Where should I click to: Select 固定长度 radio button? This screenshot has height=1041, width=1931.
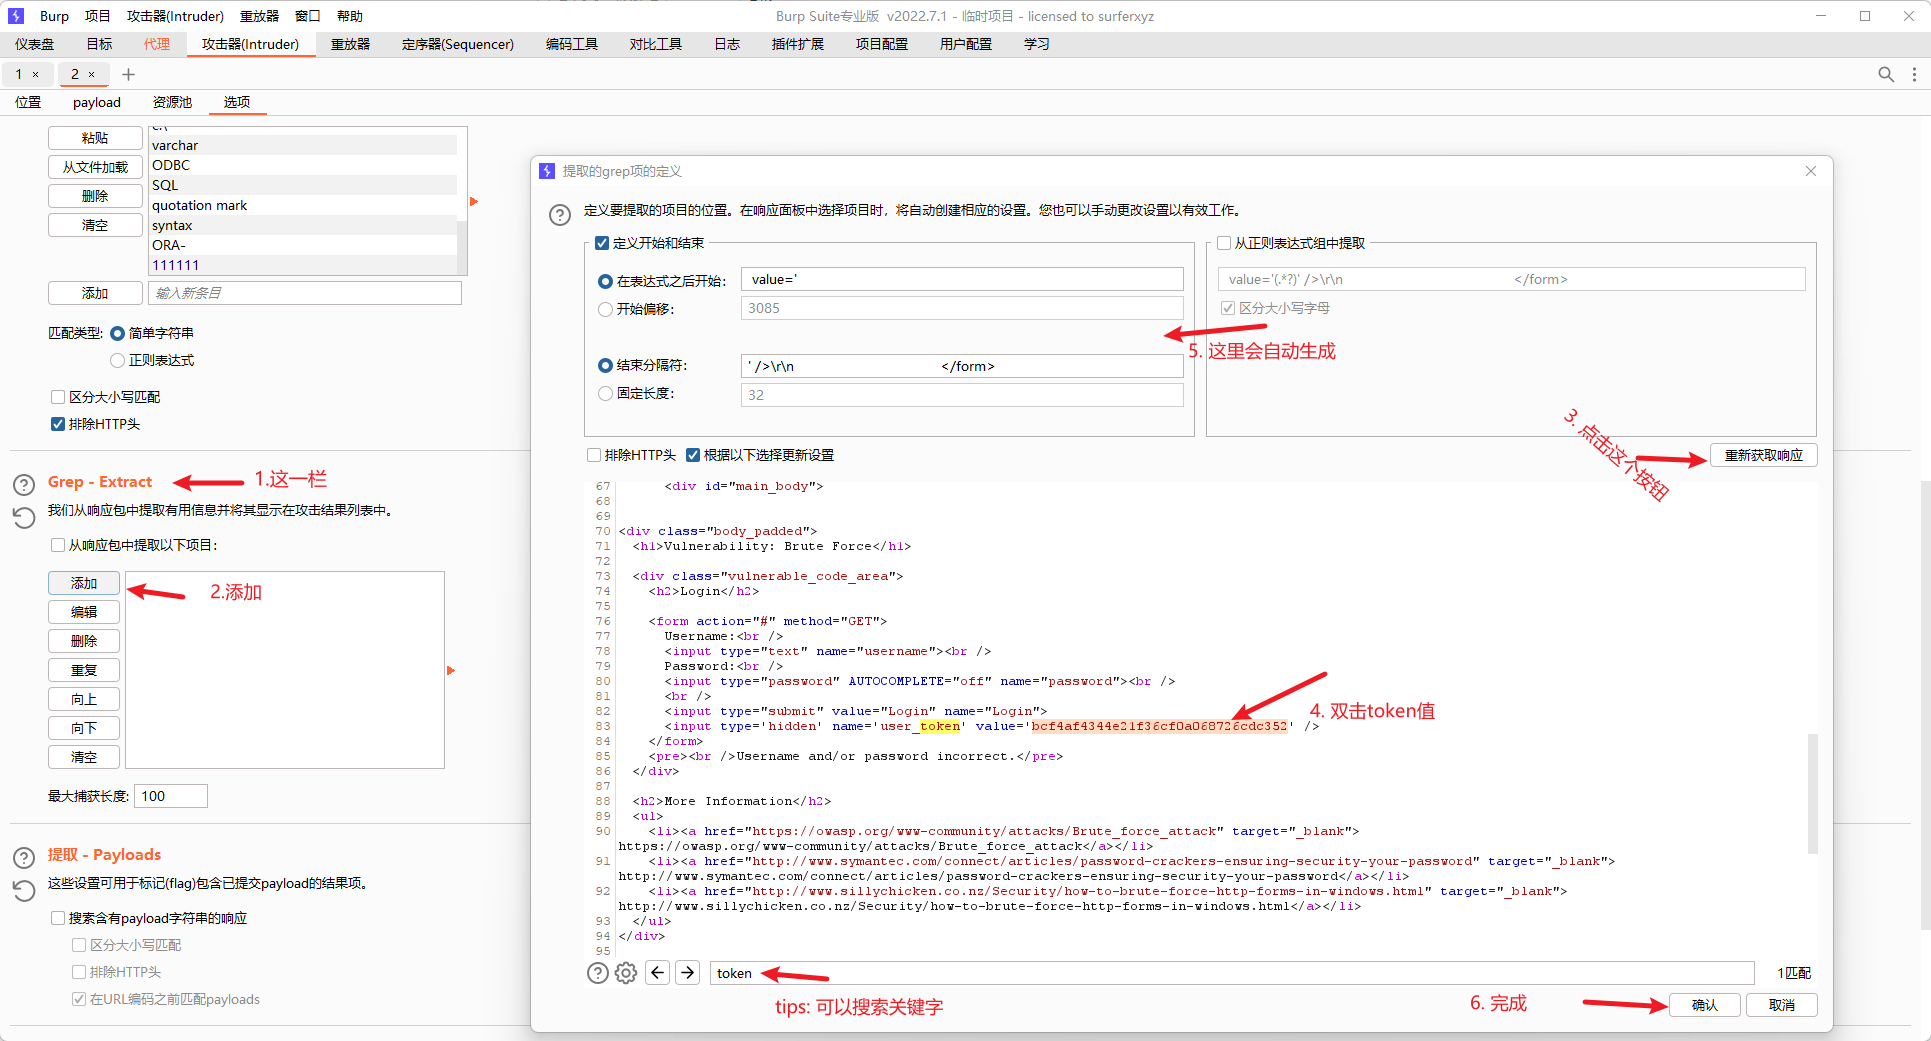605,394
